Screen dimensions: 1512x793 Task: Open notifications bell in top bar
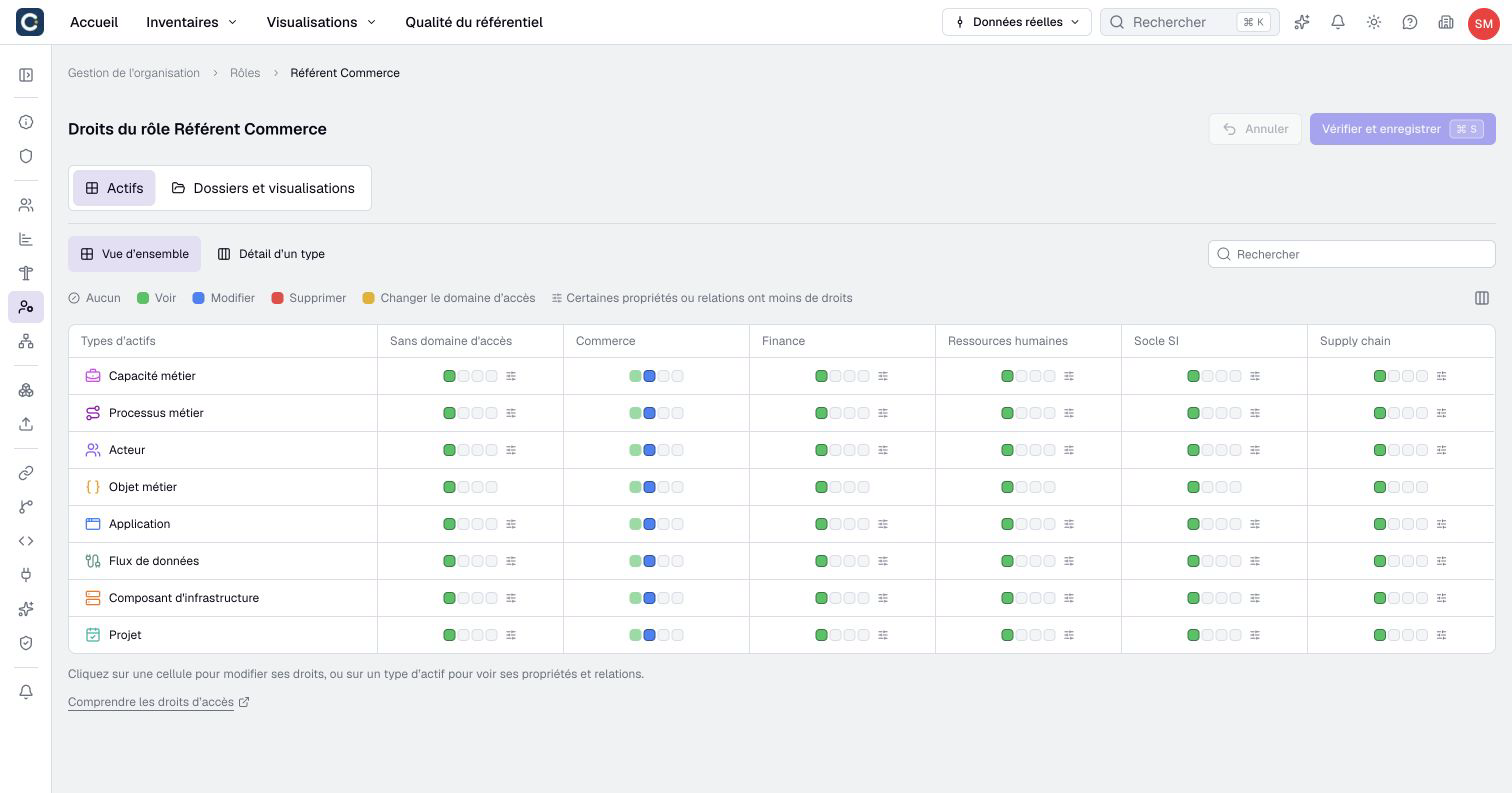(x=1338, y=22)
